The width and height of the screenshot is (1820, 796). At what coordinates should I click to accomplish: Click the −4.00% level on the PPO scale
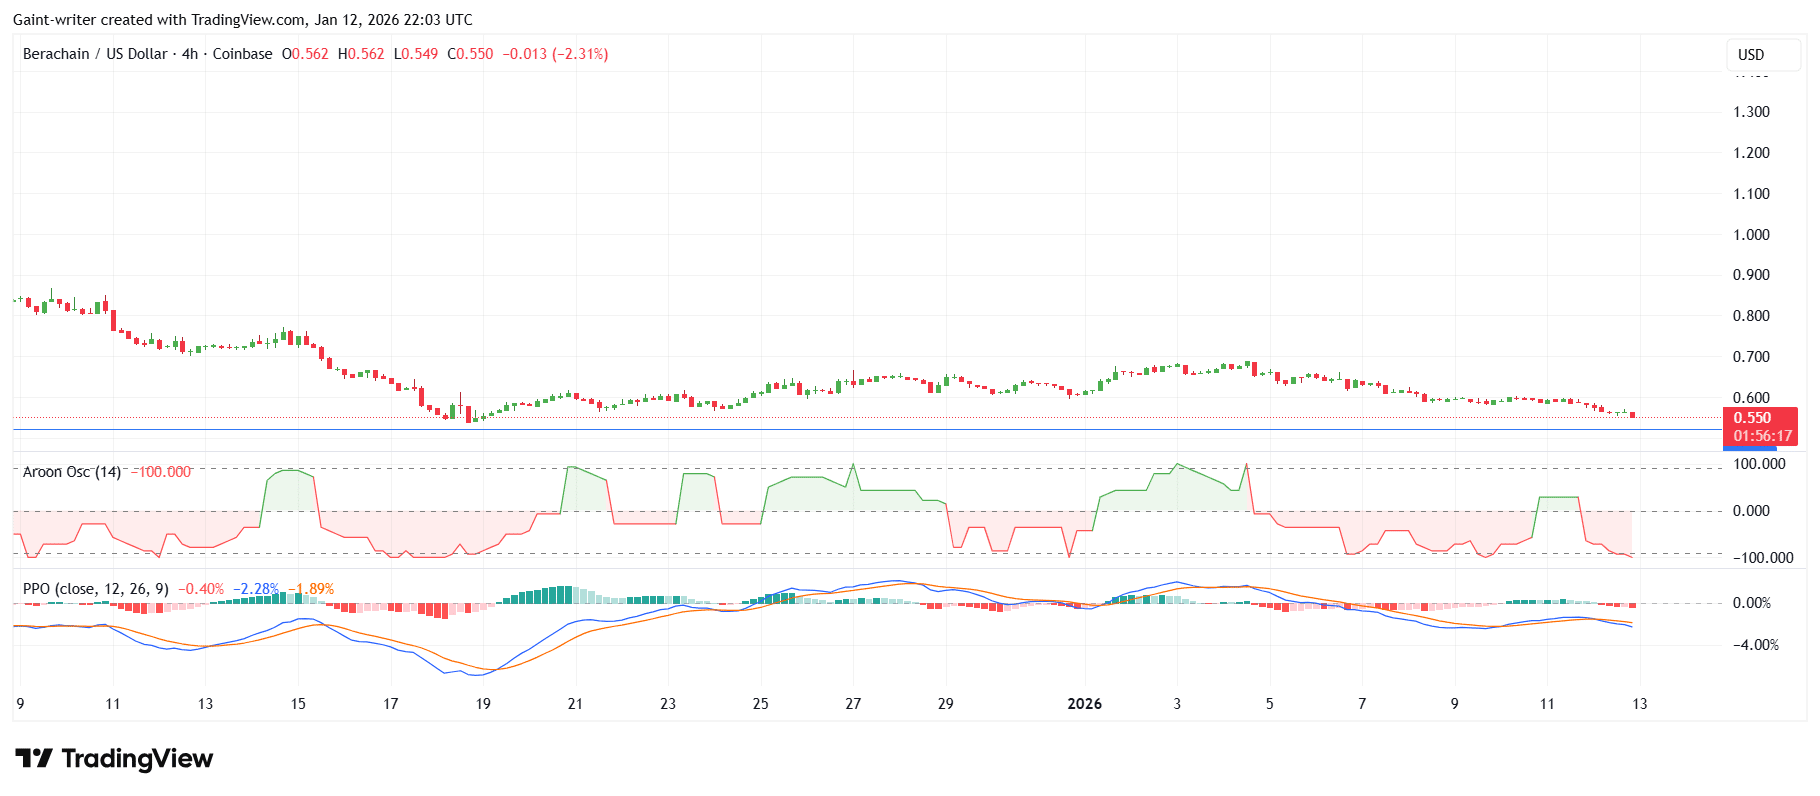coord(1756,645)
